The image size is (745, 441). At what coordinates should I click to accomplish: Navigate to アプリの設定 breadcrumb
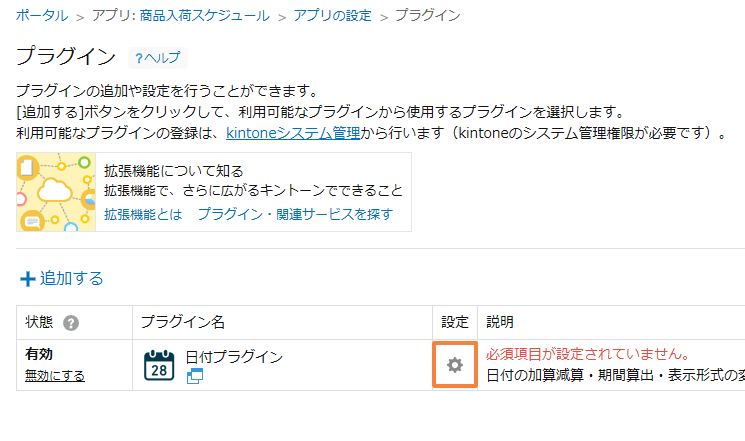[332, 16]
